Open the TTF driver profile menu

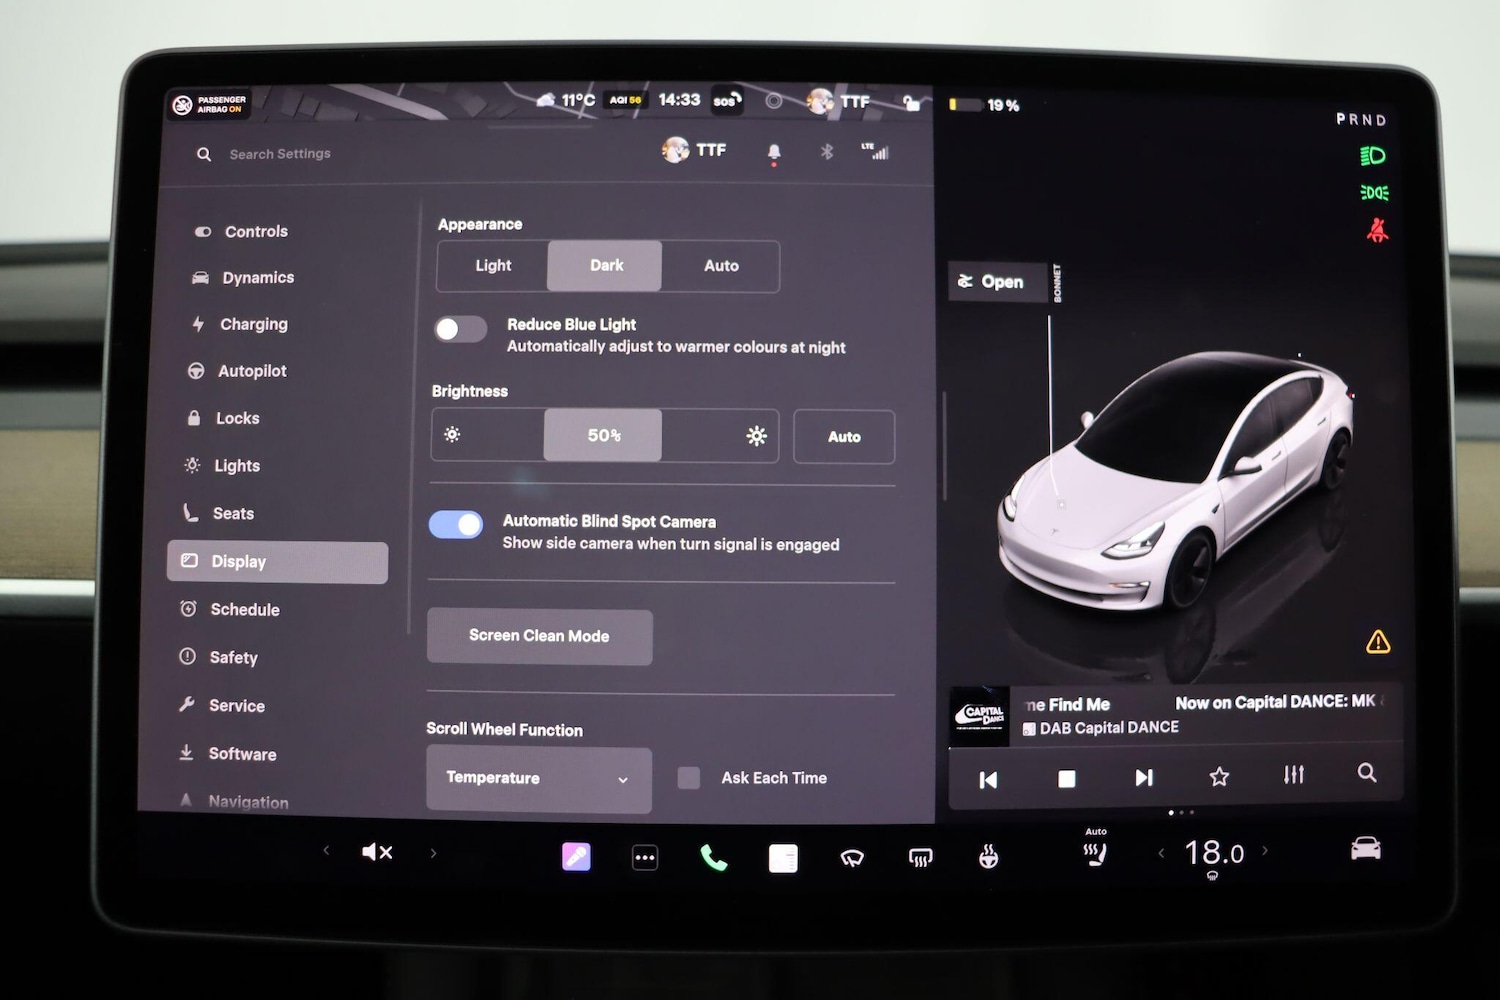pyautogui.click(x=694, y=150)
